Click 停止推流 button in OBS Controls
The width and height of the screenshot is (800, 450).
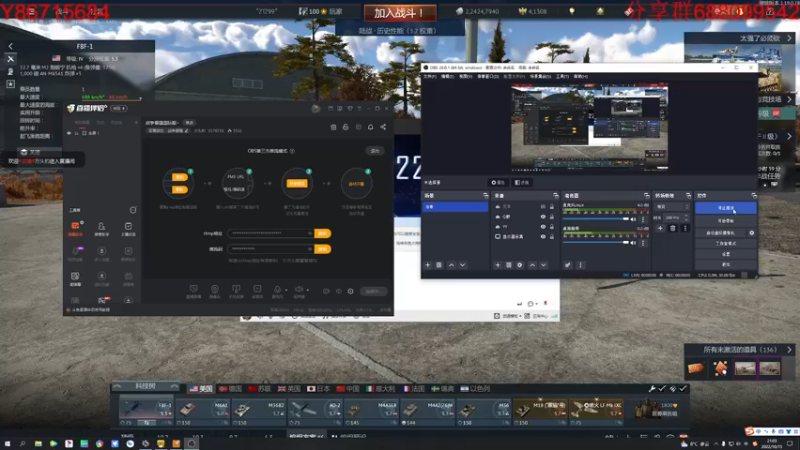pos(726,208)
